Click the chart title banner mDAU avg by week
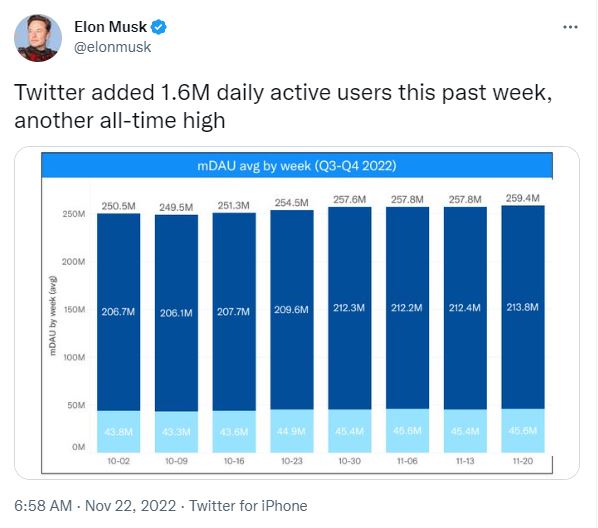This screenshot has width=598, height=528. (x=297, y=166)
